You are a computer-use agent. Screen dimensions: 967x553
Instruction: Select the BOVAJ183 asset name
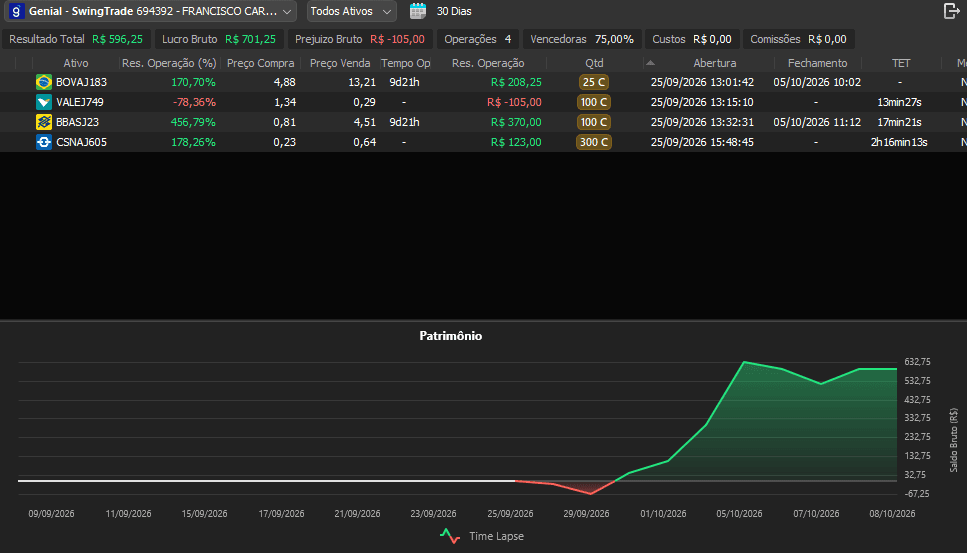coord(81,82)
